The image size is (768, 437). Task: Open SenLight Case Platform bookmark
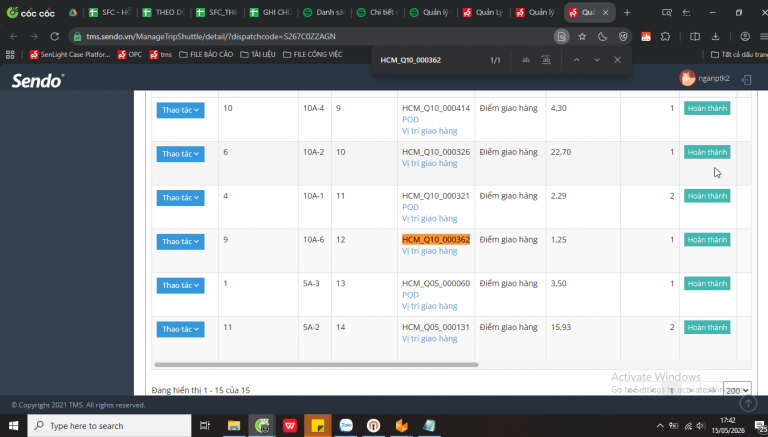(70, 54)
